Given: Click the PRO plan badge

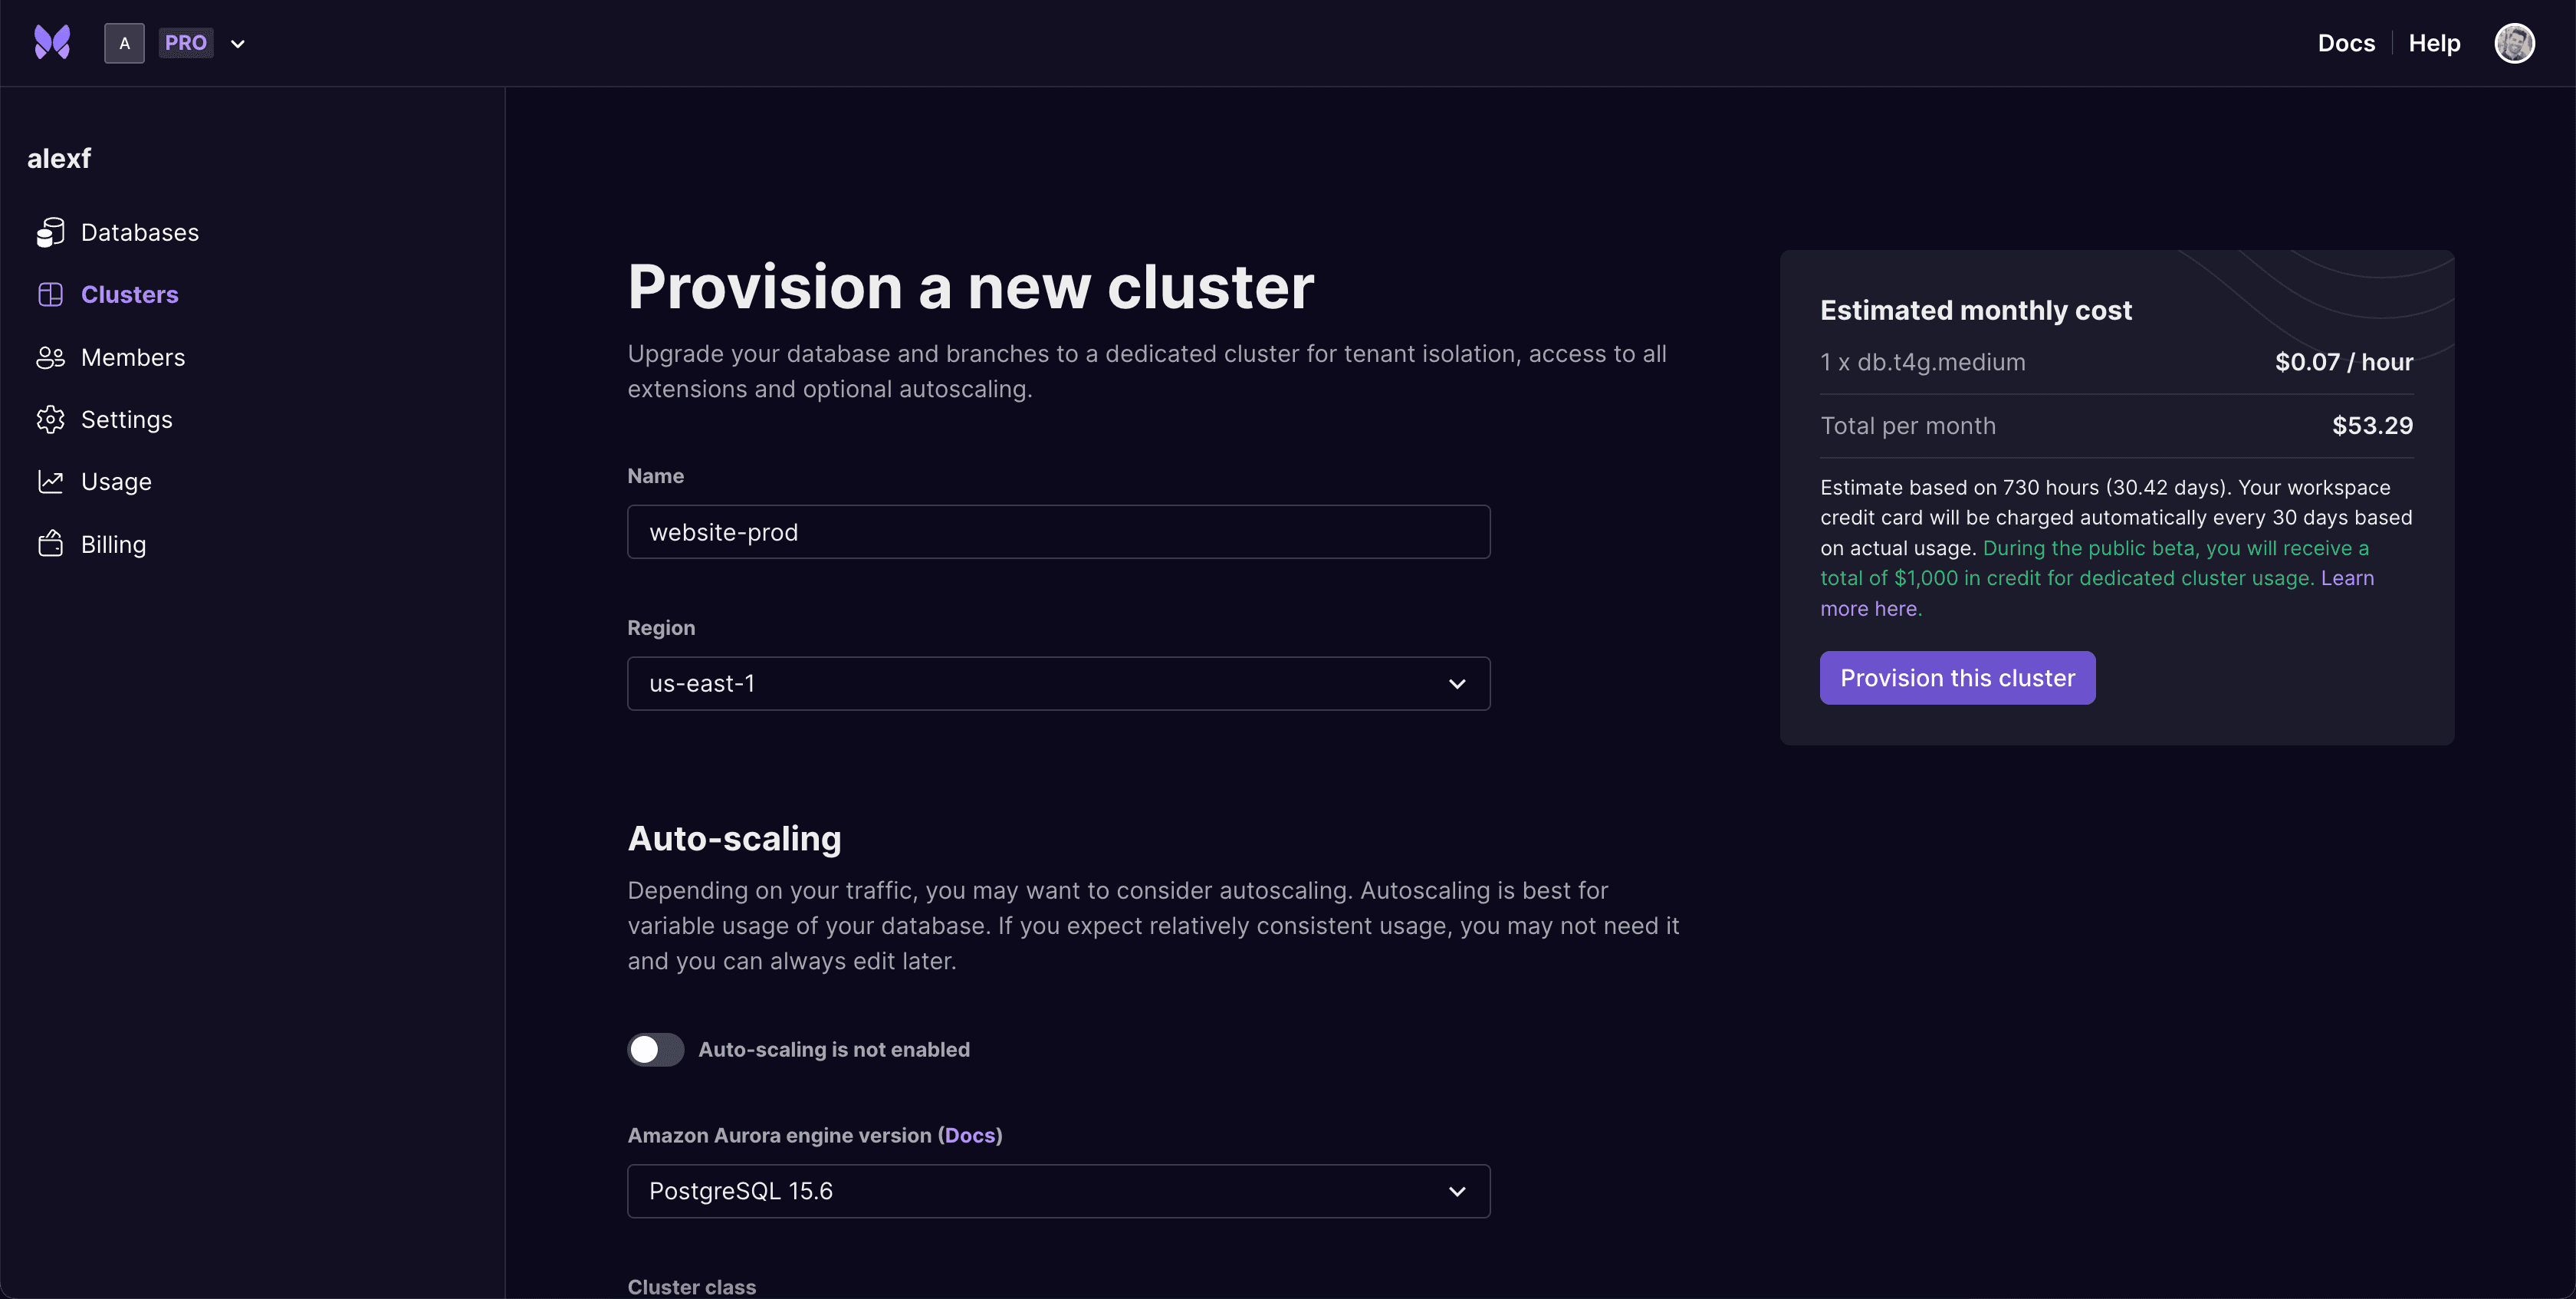Looking at the screenshot, I should click(x=186, y=42).
